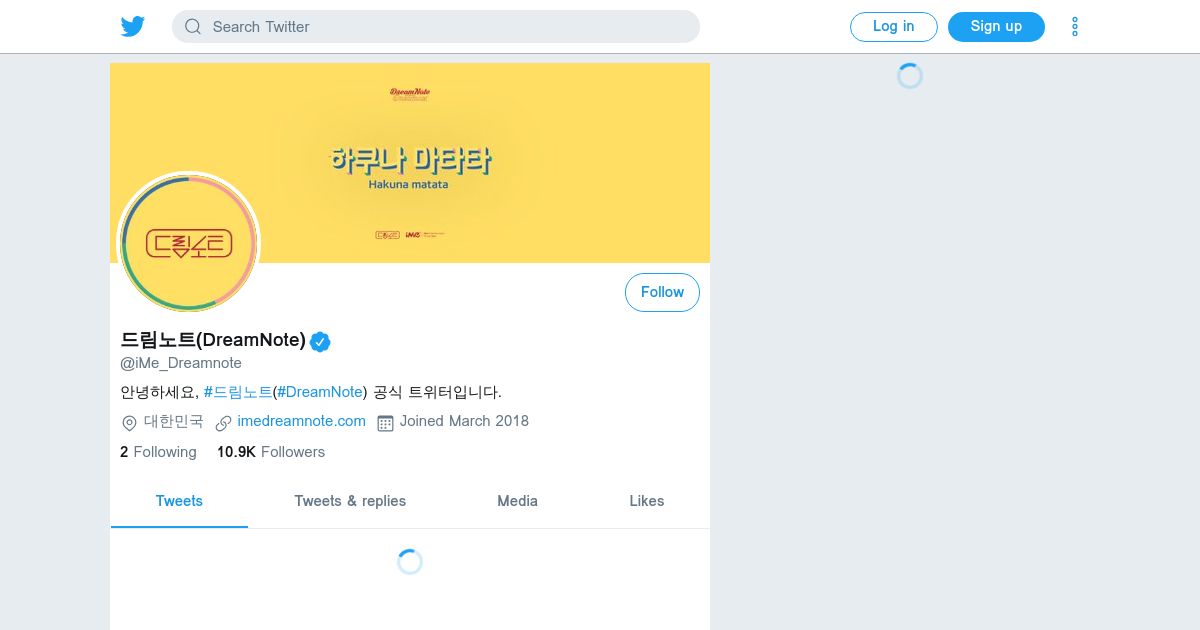Viewport: 1200px width, 630px height.
Task: Focus the Search Twitter field
Action: [x=436, y=27]
